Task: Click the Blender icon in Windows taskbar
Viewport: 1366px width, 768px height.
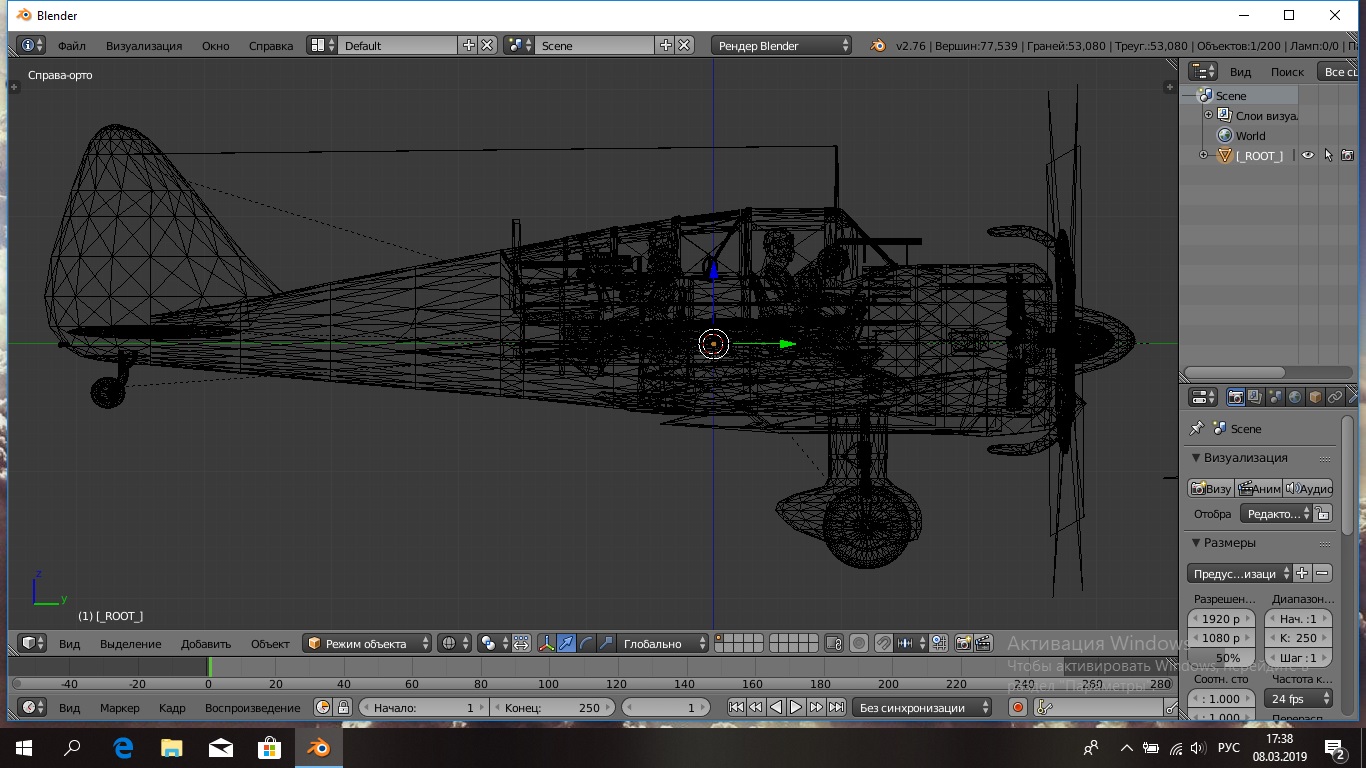Action: point(319,747)
